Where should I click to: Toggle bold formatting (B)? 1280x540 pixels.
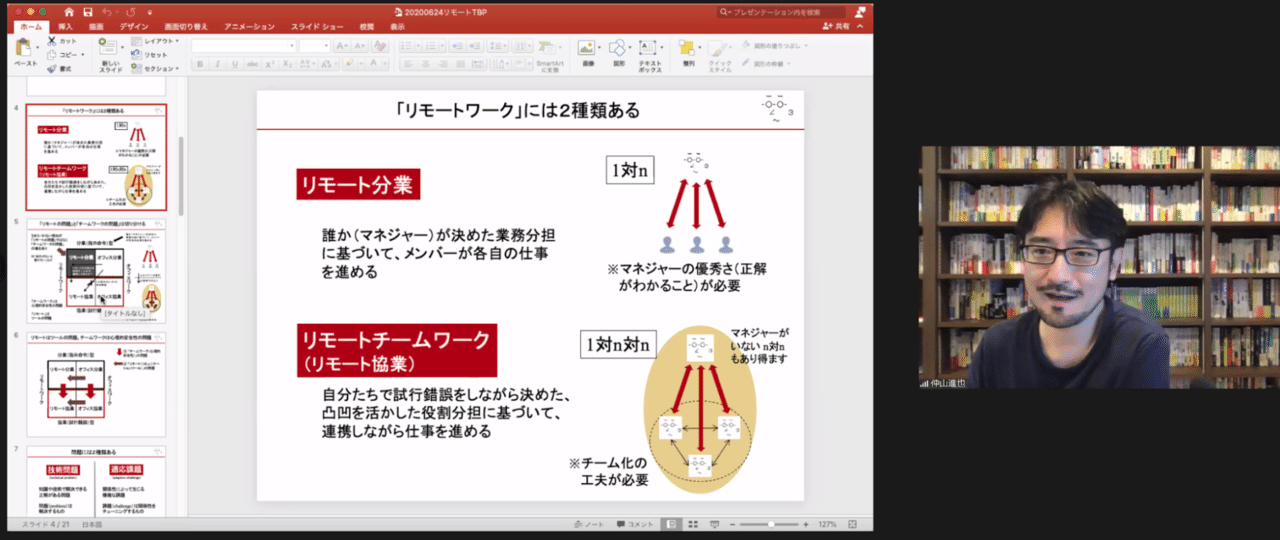[200, 64]
